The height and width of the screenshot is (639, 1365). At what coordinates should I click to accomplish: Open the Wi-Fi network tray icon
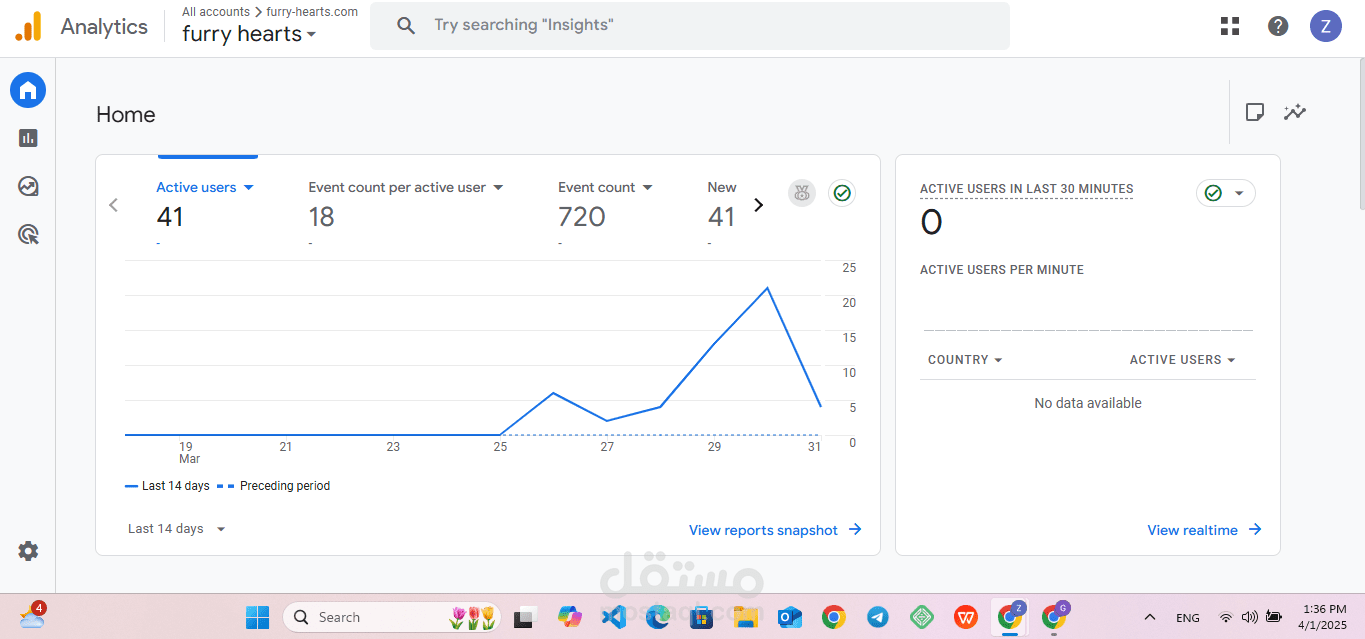click(x=1226, y=618)
